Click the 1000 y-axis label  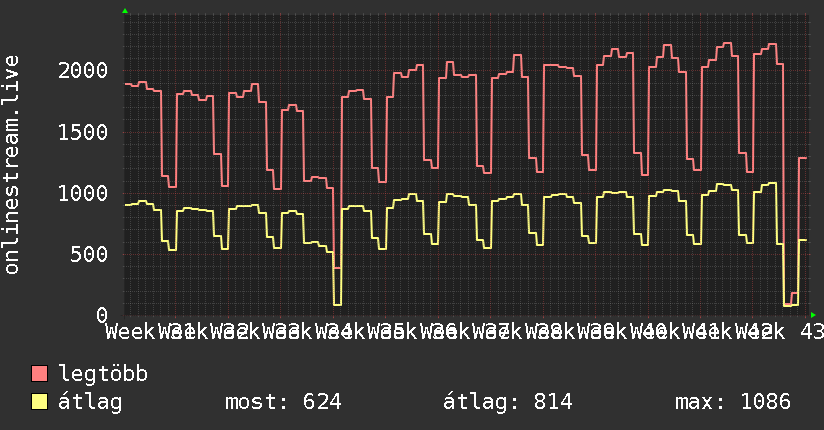[83, 193]
